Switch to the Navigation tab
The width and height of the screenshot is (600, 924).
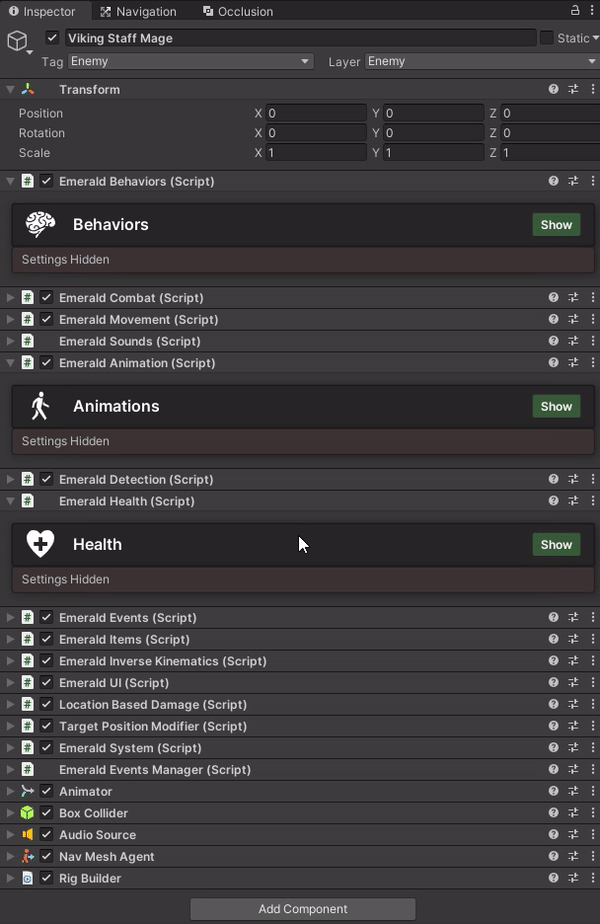coord(138,11)
